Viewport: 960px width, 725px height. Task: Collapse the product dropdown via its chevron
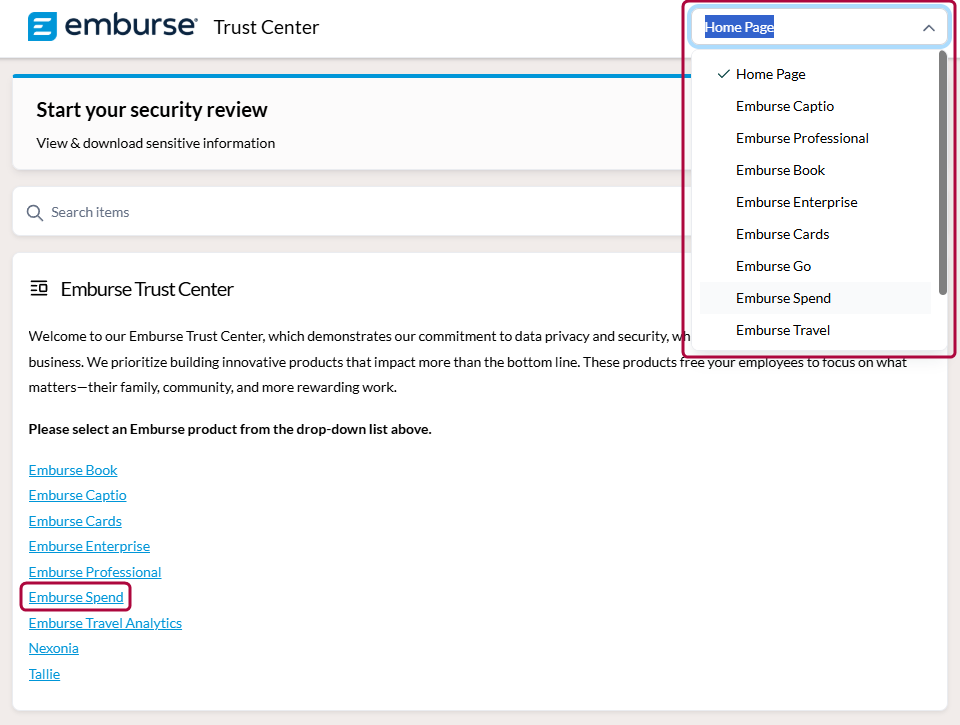click(929, 27)
